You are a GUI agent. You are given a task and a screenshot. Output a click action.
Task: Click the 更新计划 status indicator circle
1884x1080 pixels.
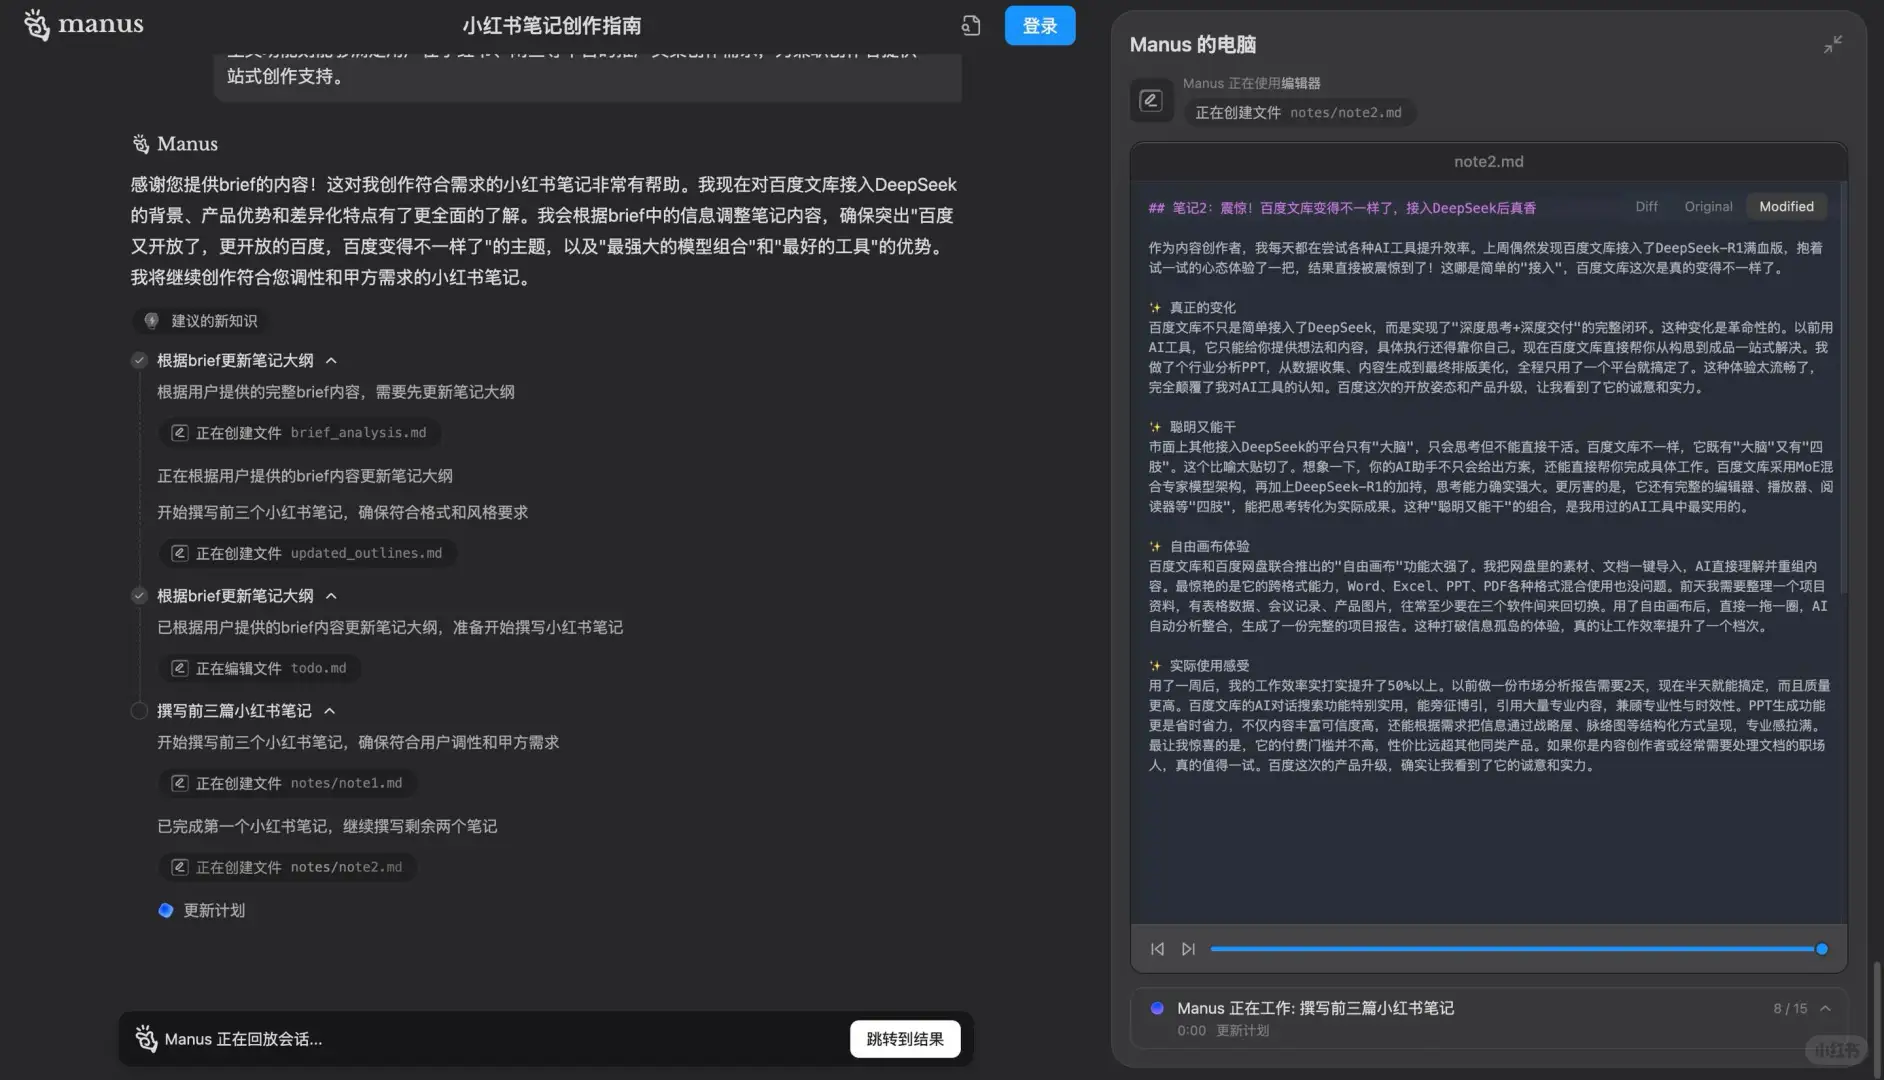165,909
